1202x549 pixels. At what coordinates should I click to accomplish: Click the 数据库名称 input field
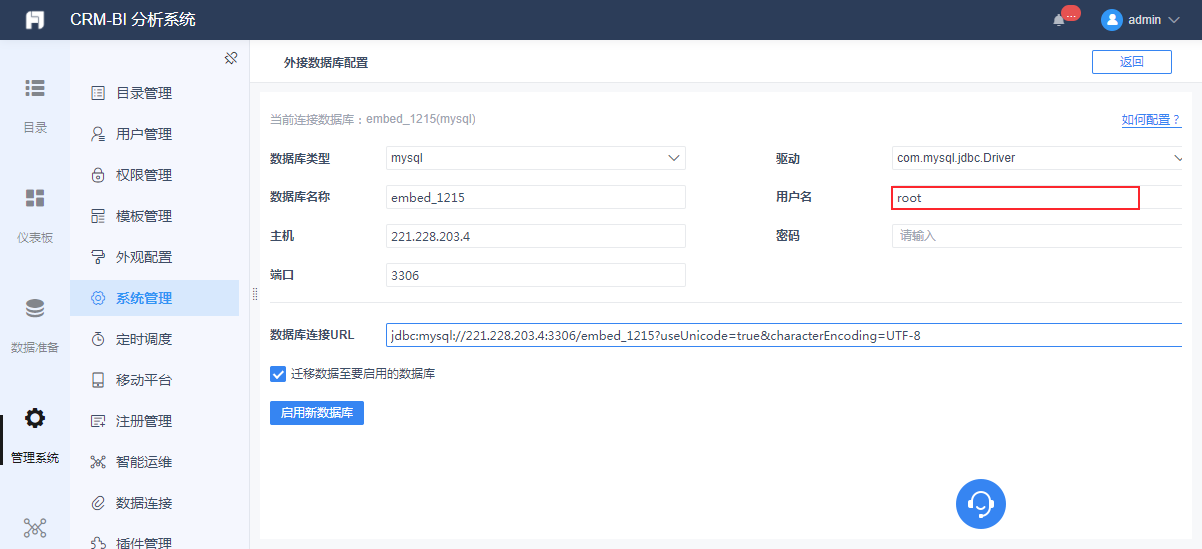click(536, 197)
